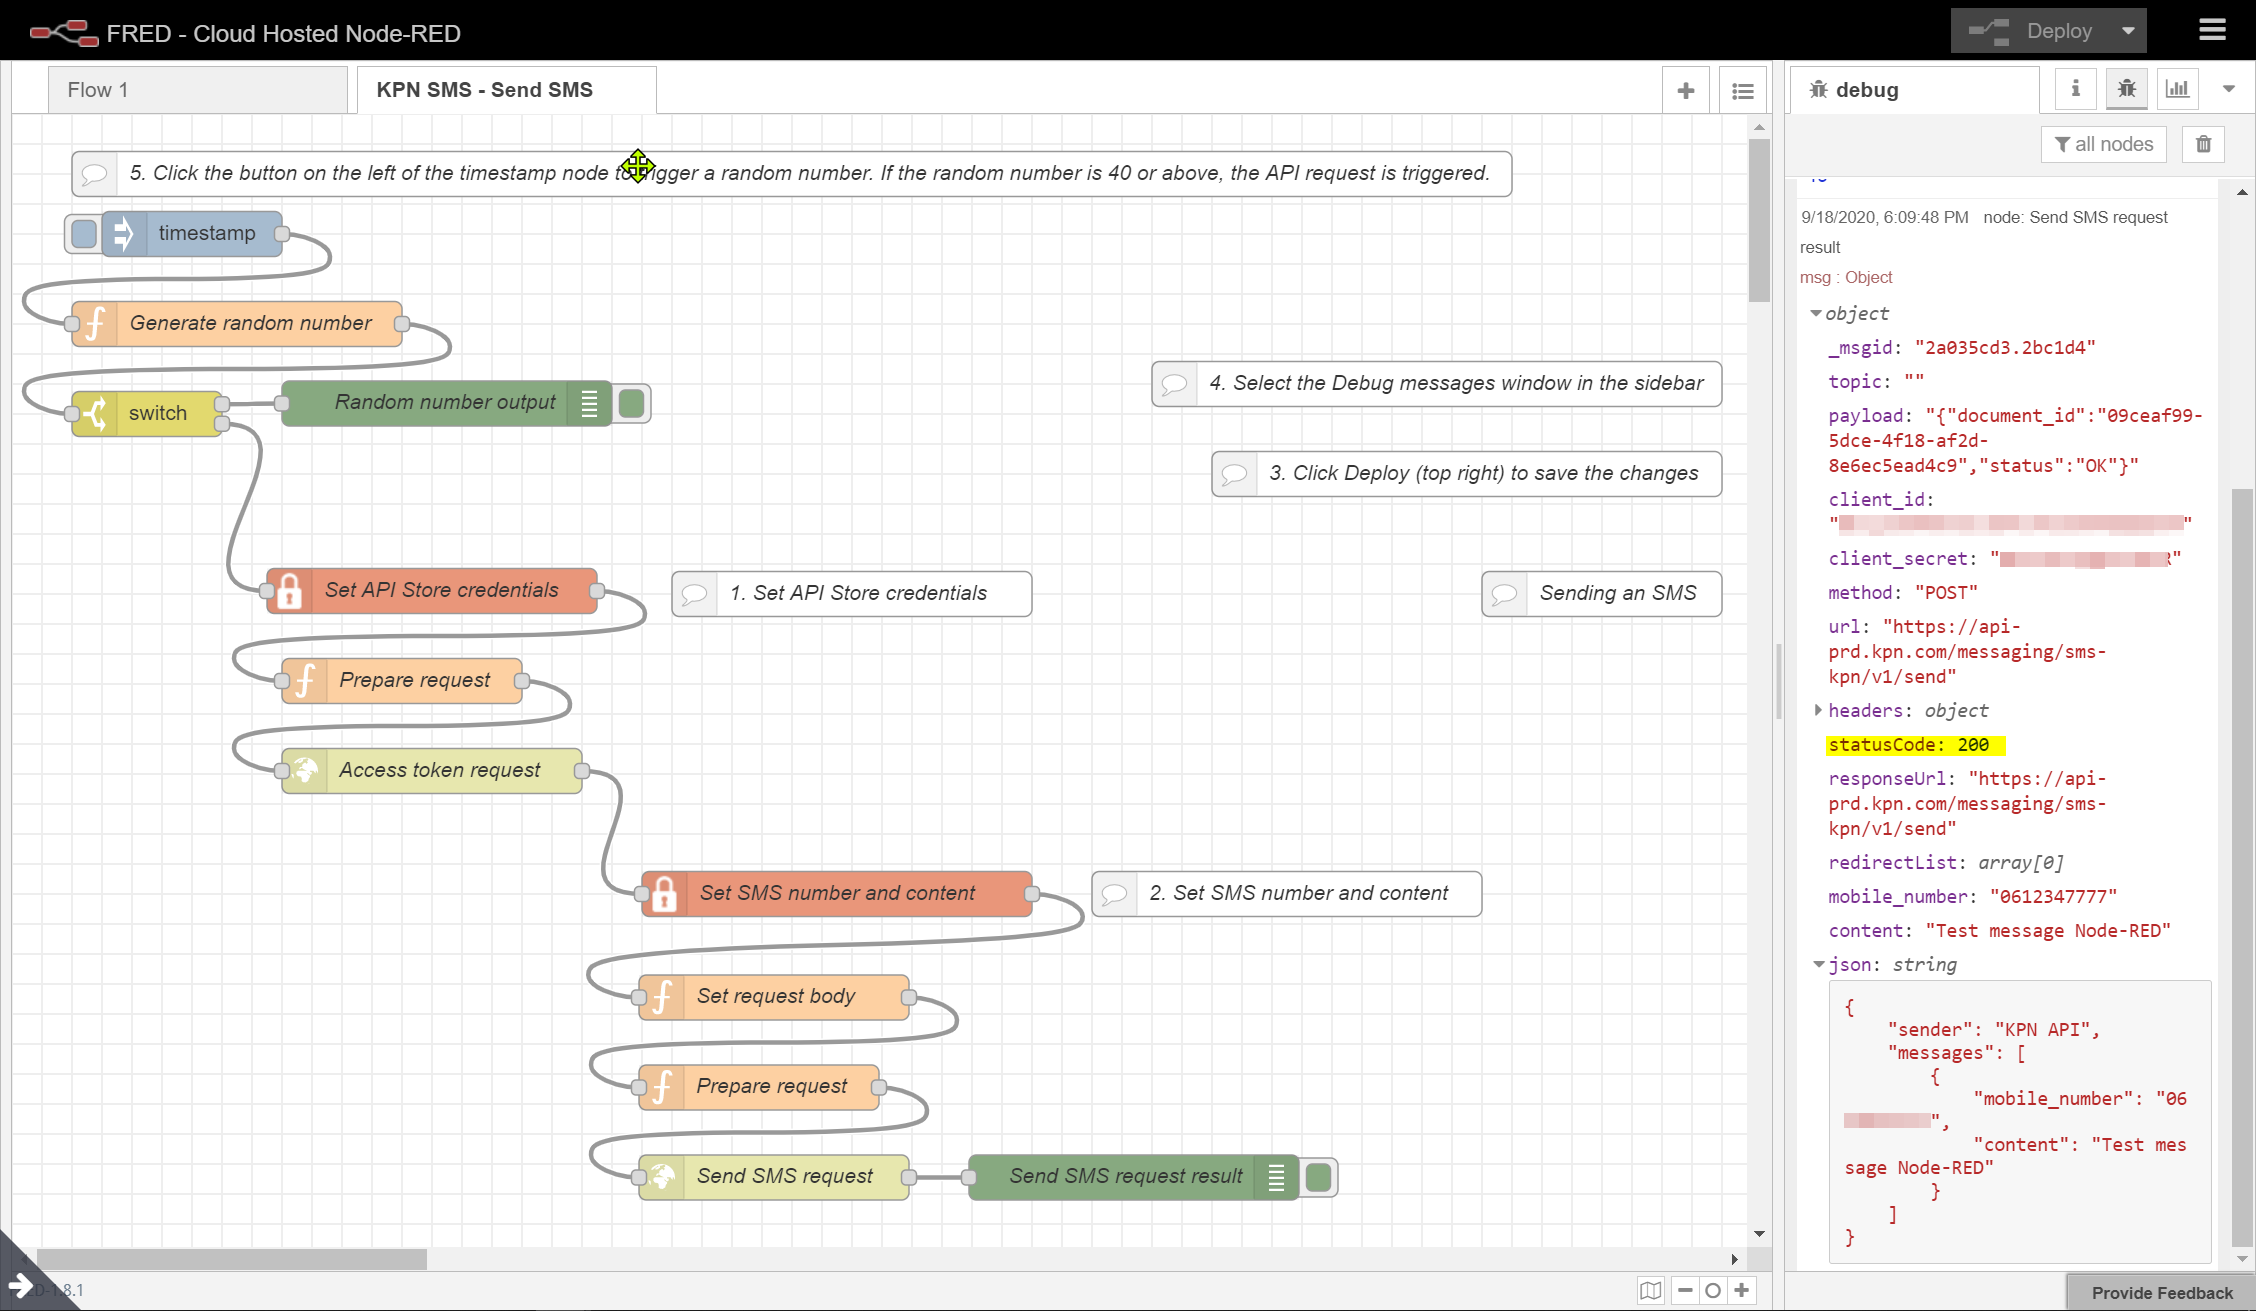
Task: Expand the headers object entry
Action: (x=1818, y=710)
